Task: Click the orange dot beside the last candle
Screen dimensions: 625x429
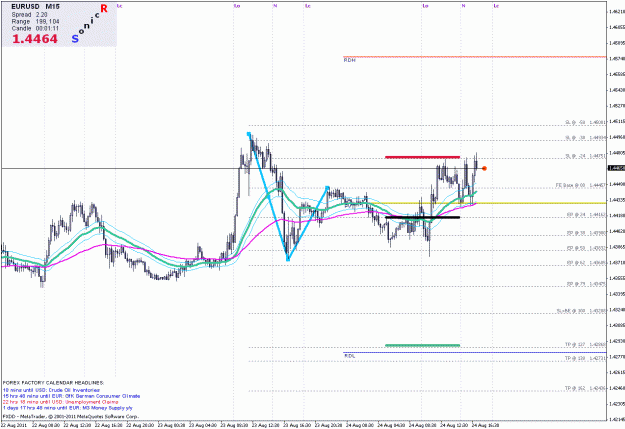Action: tap(484, 168)
